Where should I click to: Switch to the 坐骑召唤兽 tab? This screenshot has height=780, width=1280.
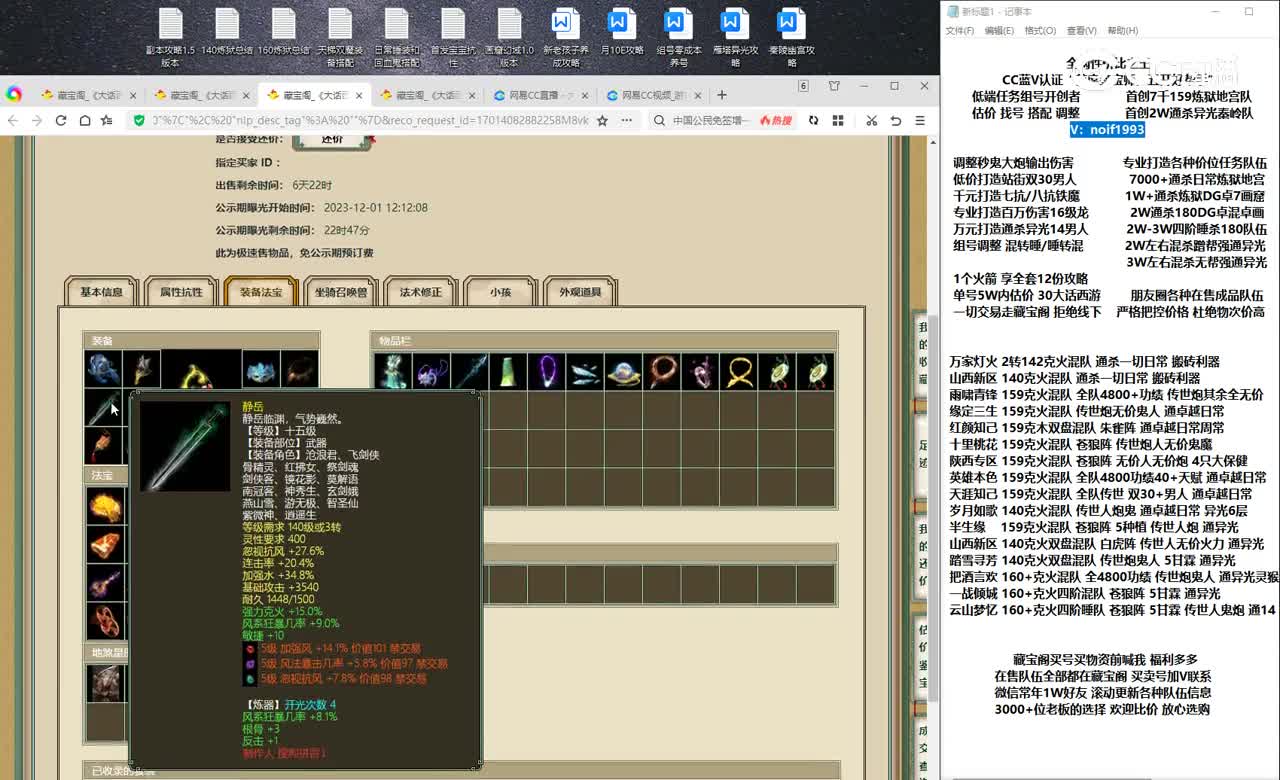(341, 292)
